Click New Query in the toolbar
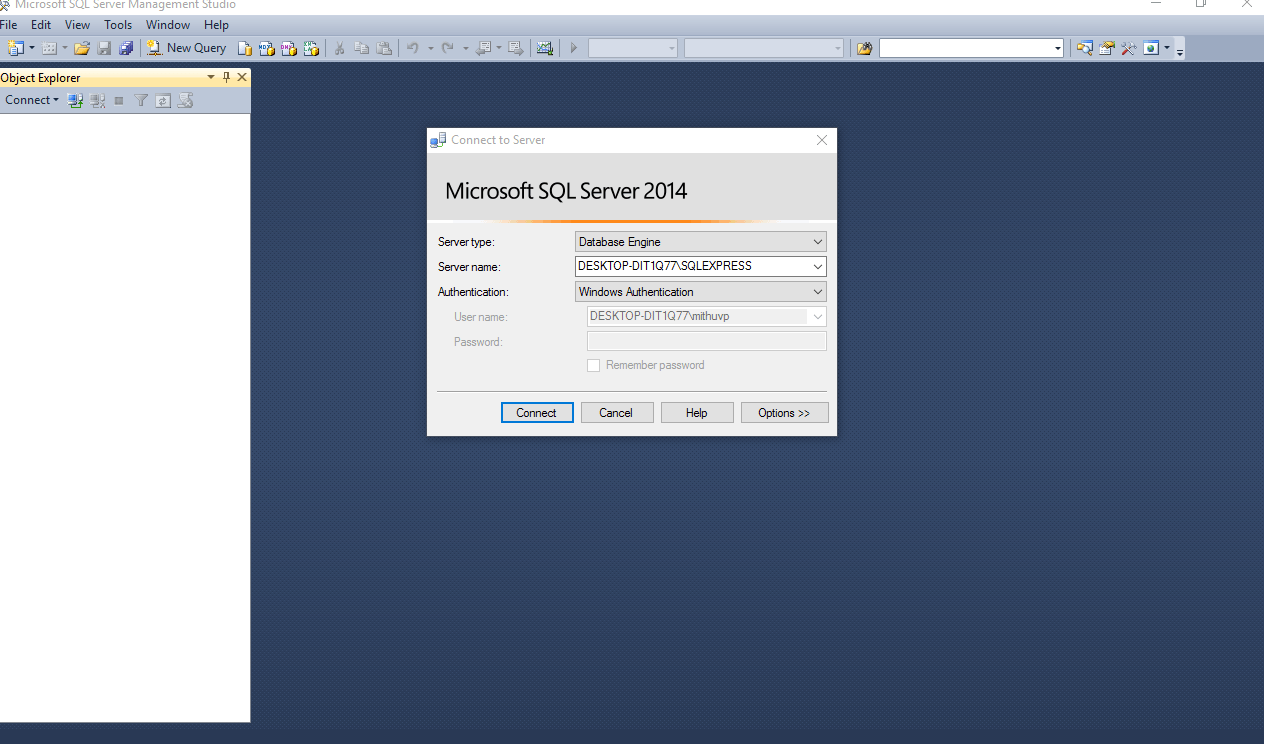1264x744 pixels. click(x=187, y=48)
